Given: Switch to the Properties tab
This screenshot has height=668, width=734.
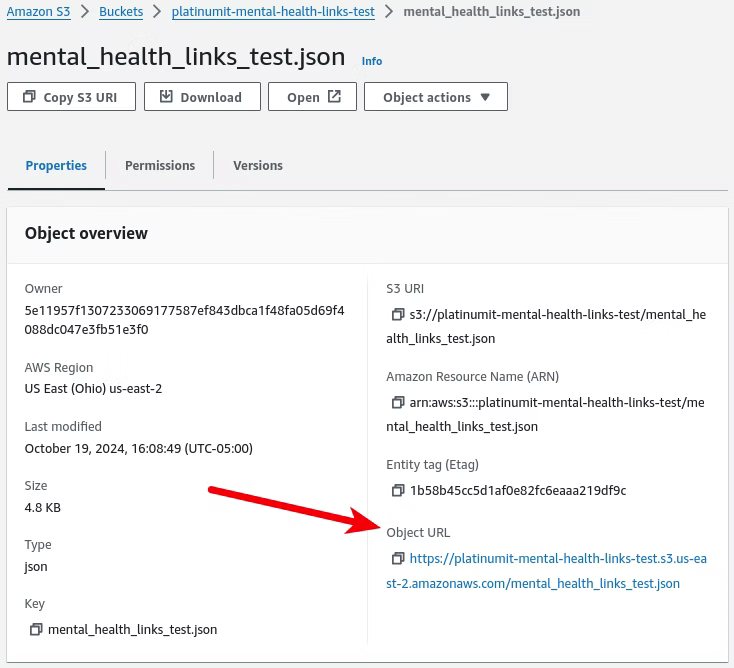Looking at the screenshot, I should (x=56, y=165).
